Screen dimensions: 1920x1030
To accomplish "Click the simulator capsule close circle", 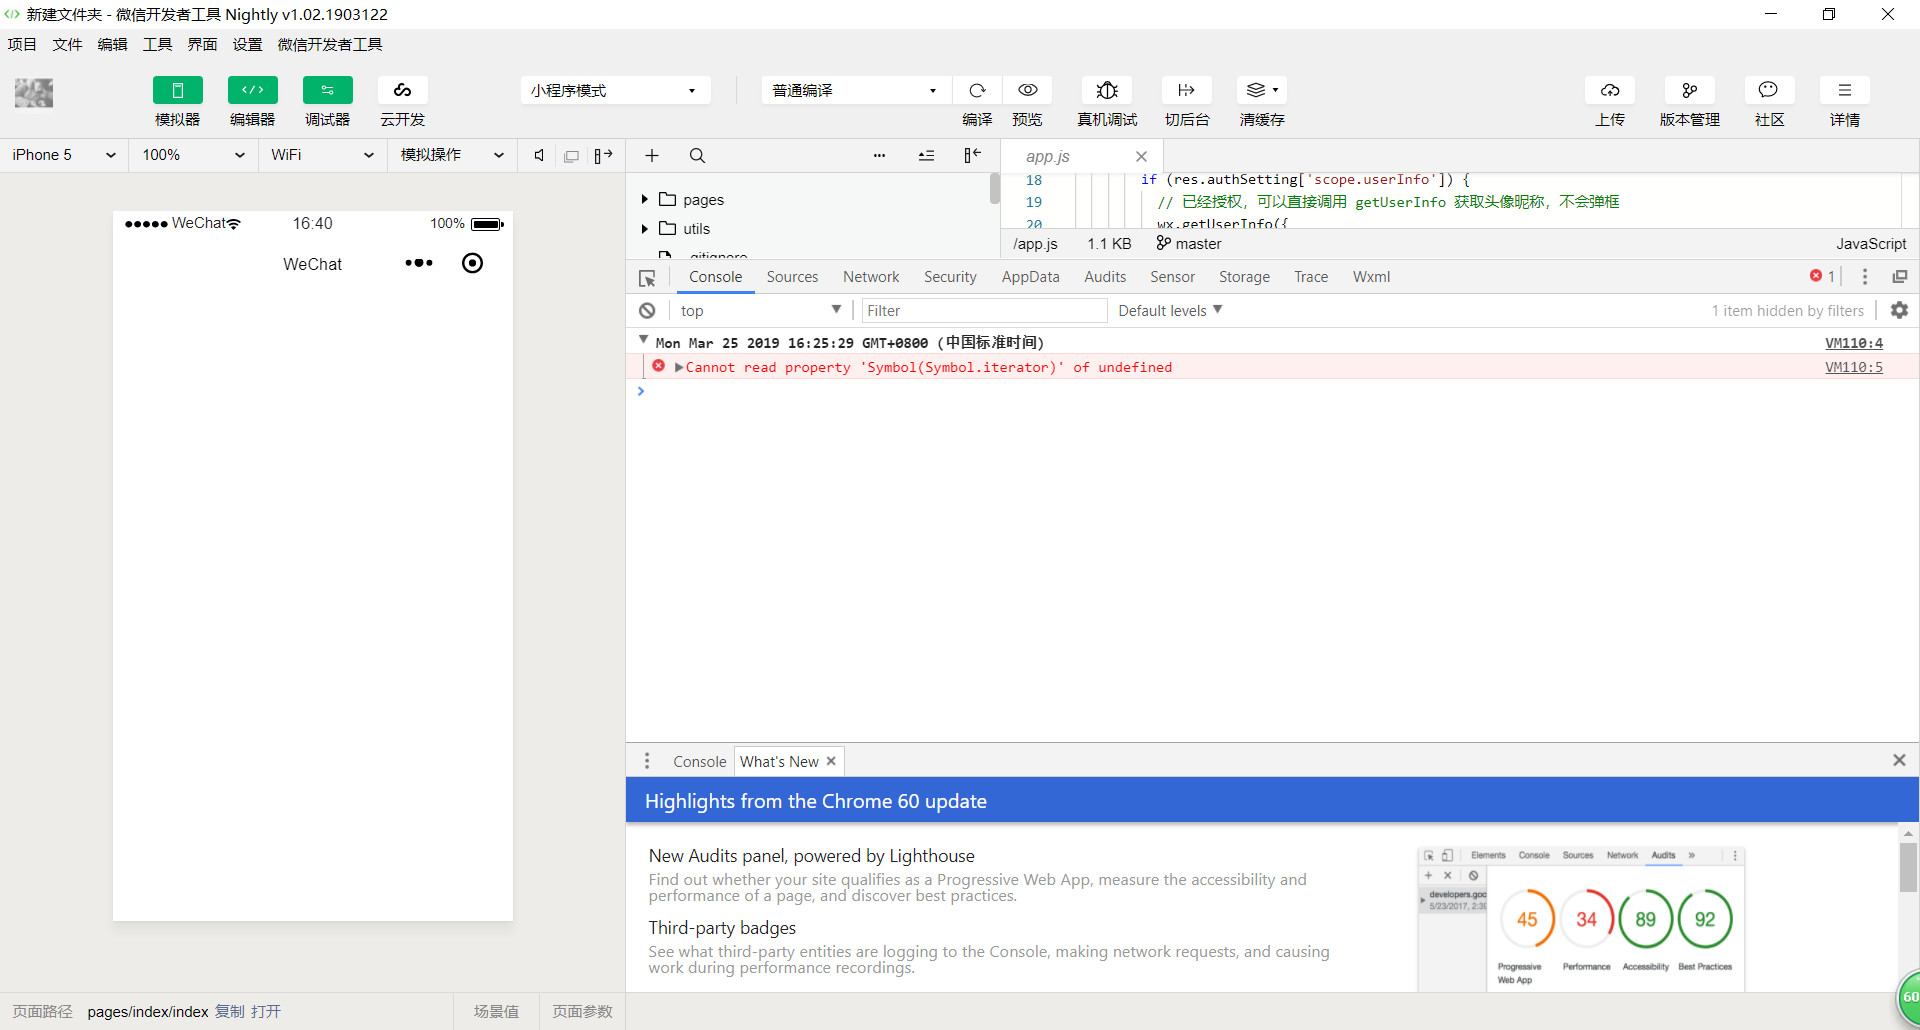I will click(472, 263).
